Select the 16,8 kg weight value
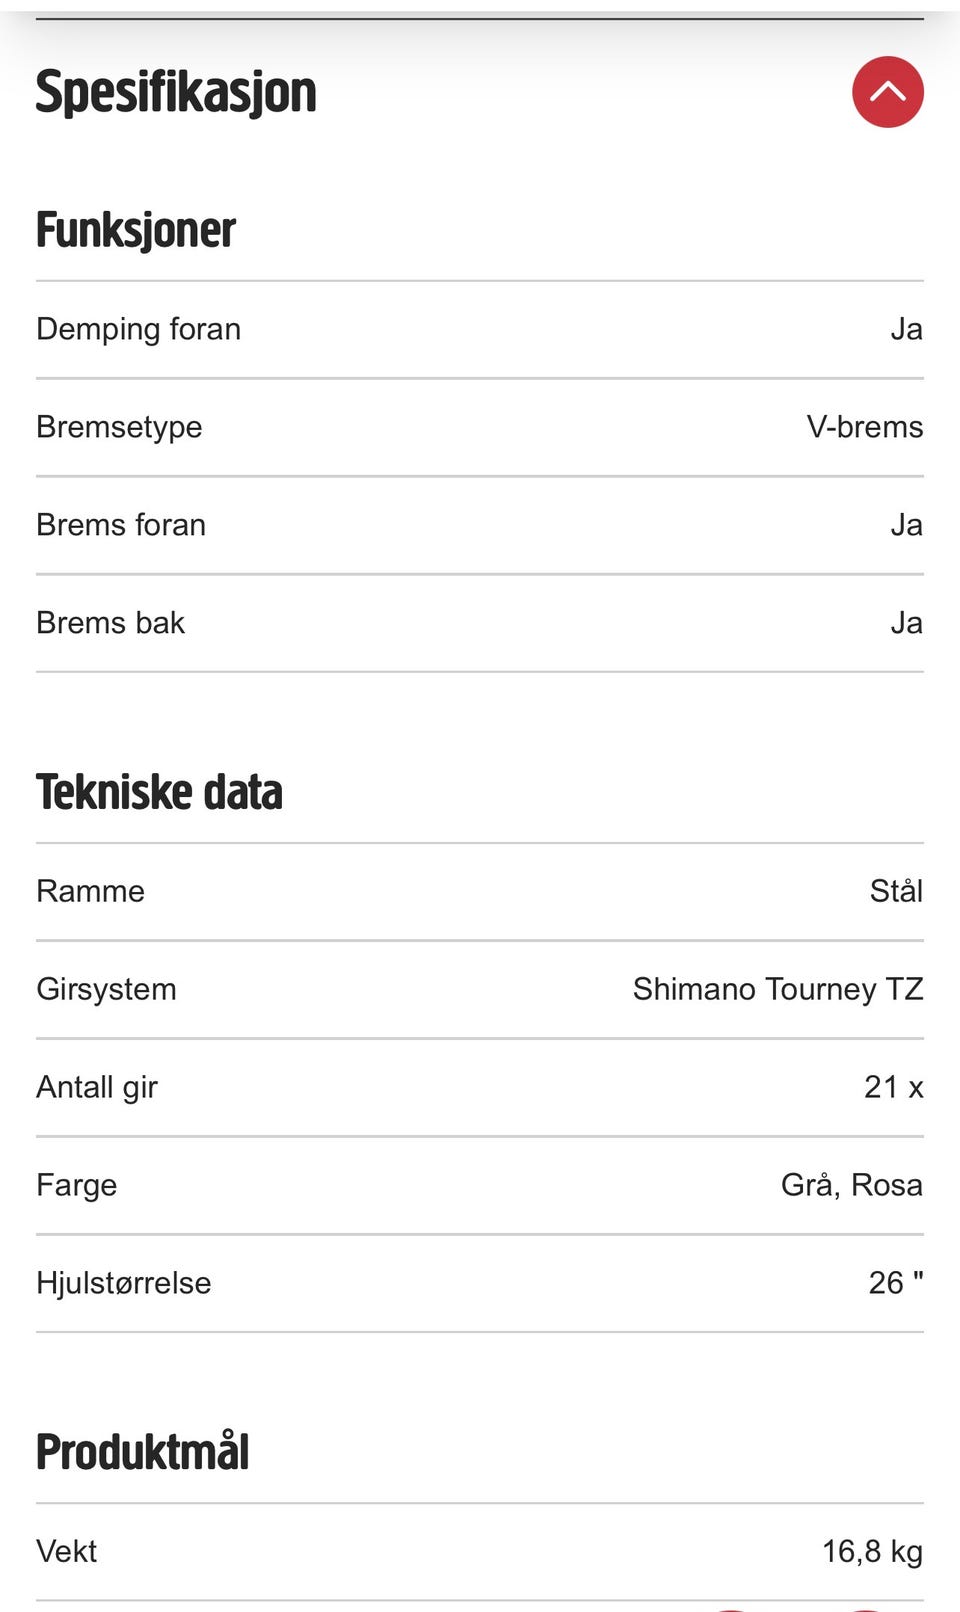960x1612 pixels. point(873,1552)
